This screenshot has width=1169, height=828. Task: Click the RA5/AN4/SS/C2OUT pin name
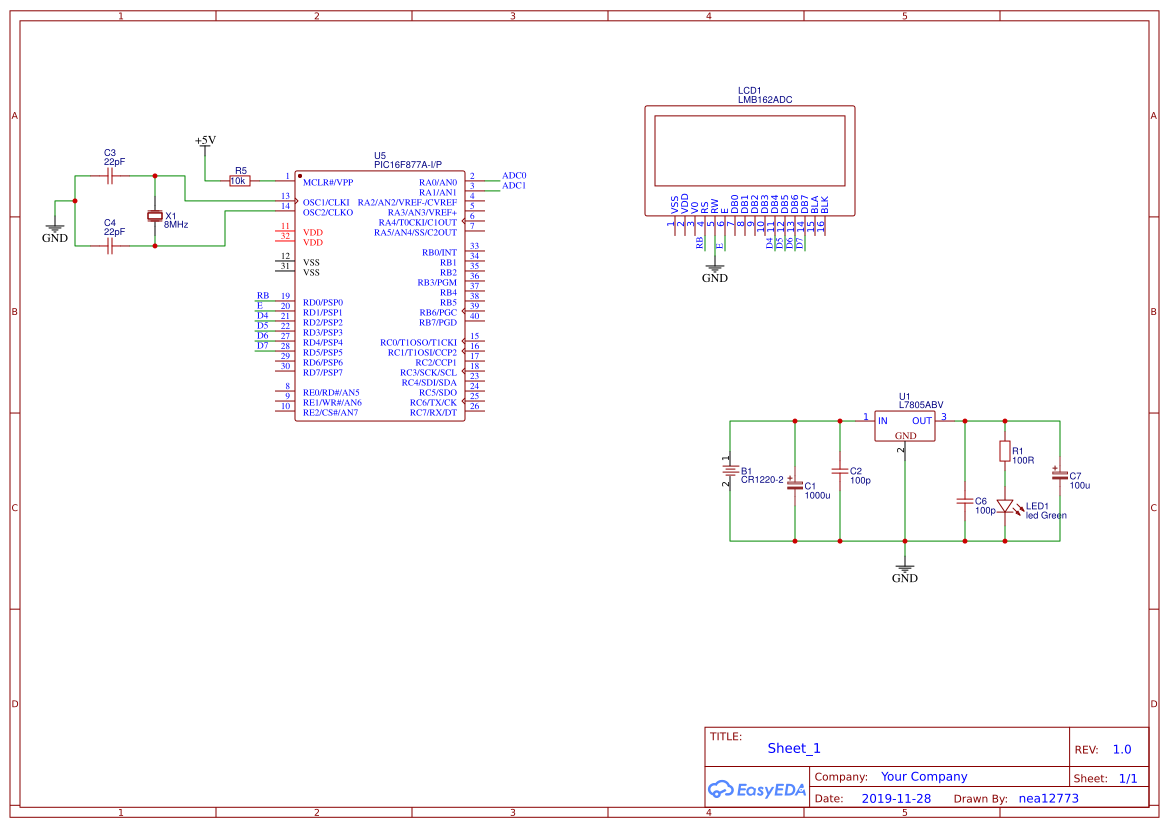pos(415,233)
